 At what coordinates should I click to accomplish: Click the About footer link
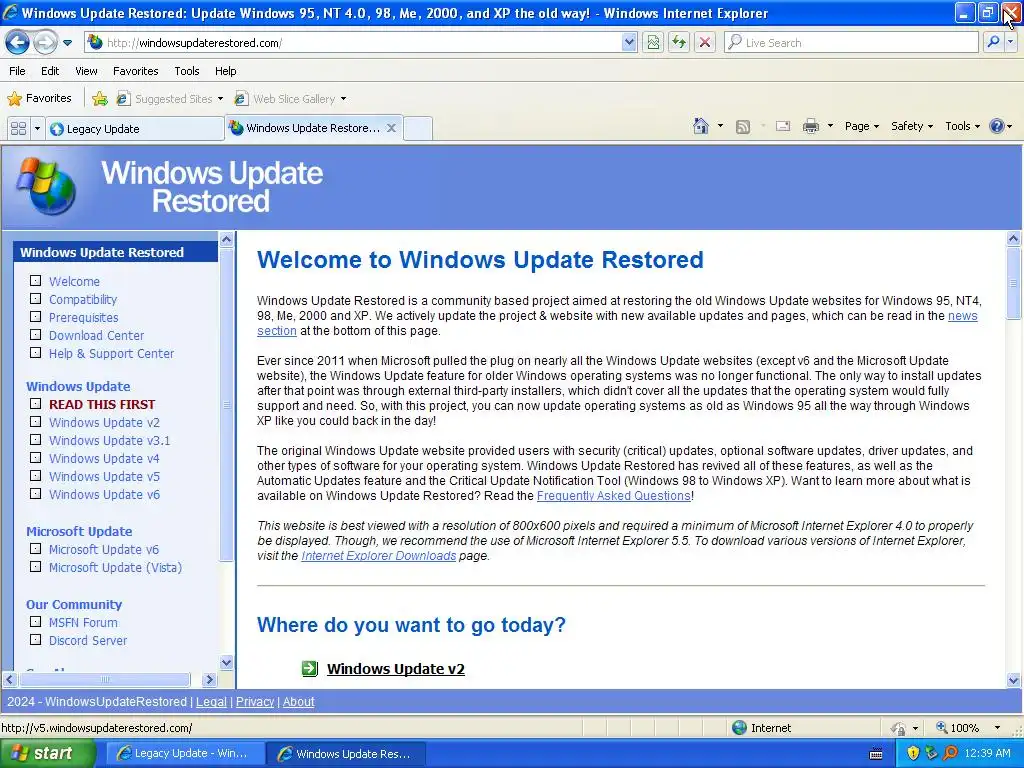click(298, 701)
